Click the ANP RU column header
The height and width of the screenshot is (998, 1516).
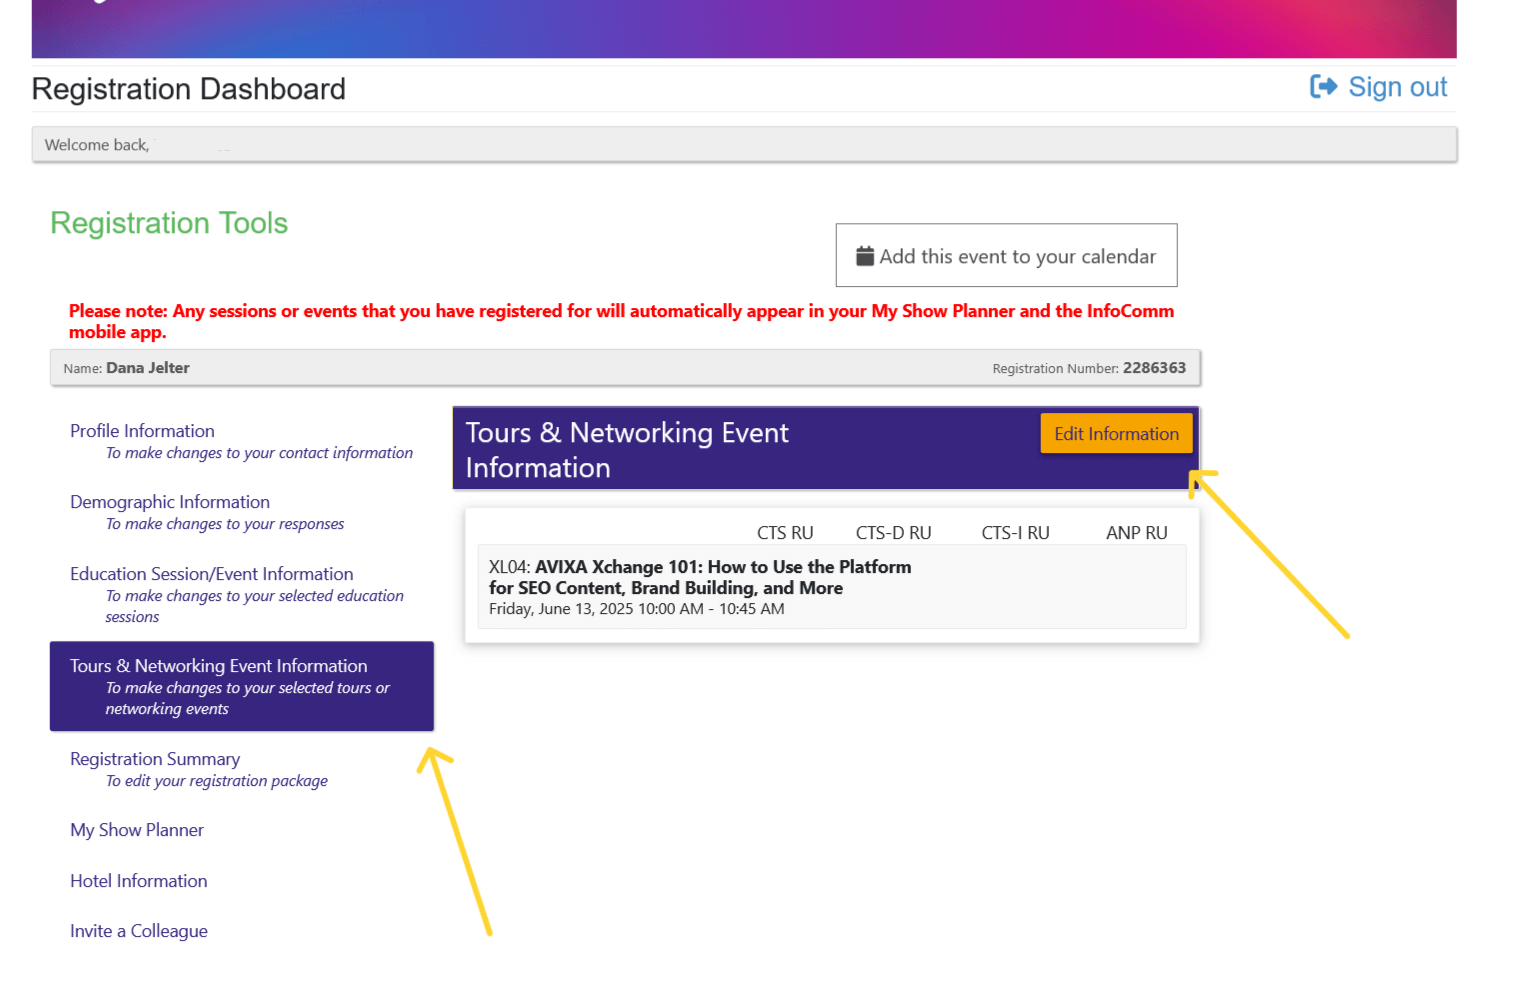click(1136, 533)
